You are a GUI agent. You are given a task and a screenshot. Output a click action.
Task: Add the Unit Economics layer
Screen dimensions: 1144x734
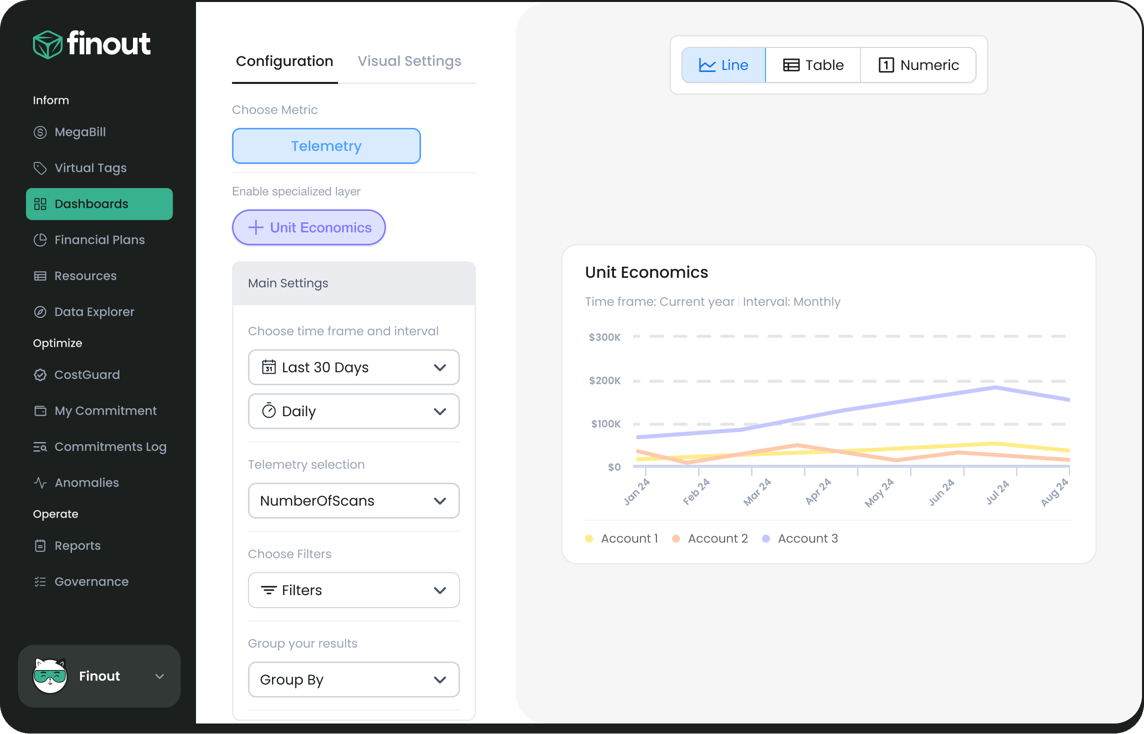click(309, 228)
